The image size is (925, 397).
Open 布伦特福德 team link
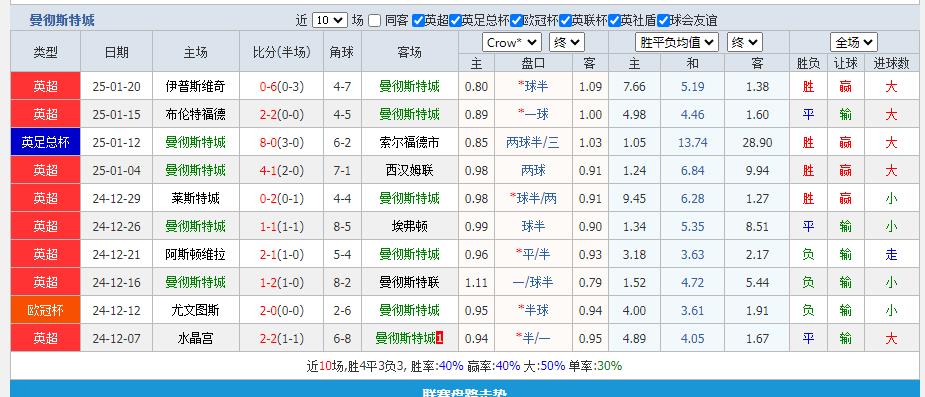pos(195,114)
